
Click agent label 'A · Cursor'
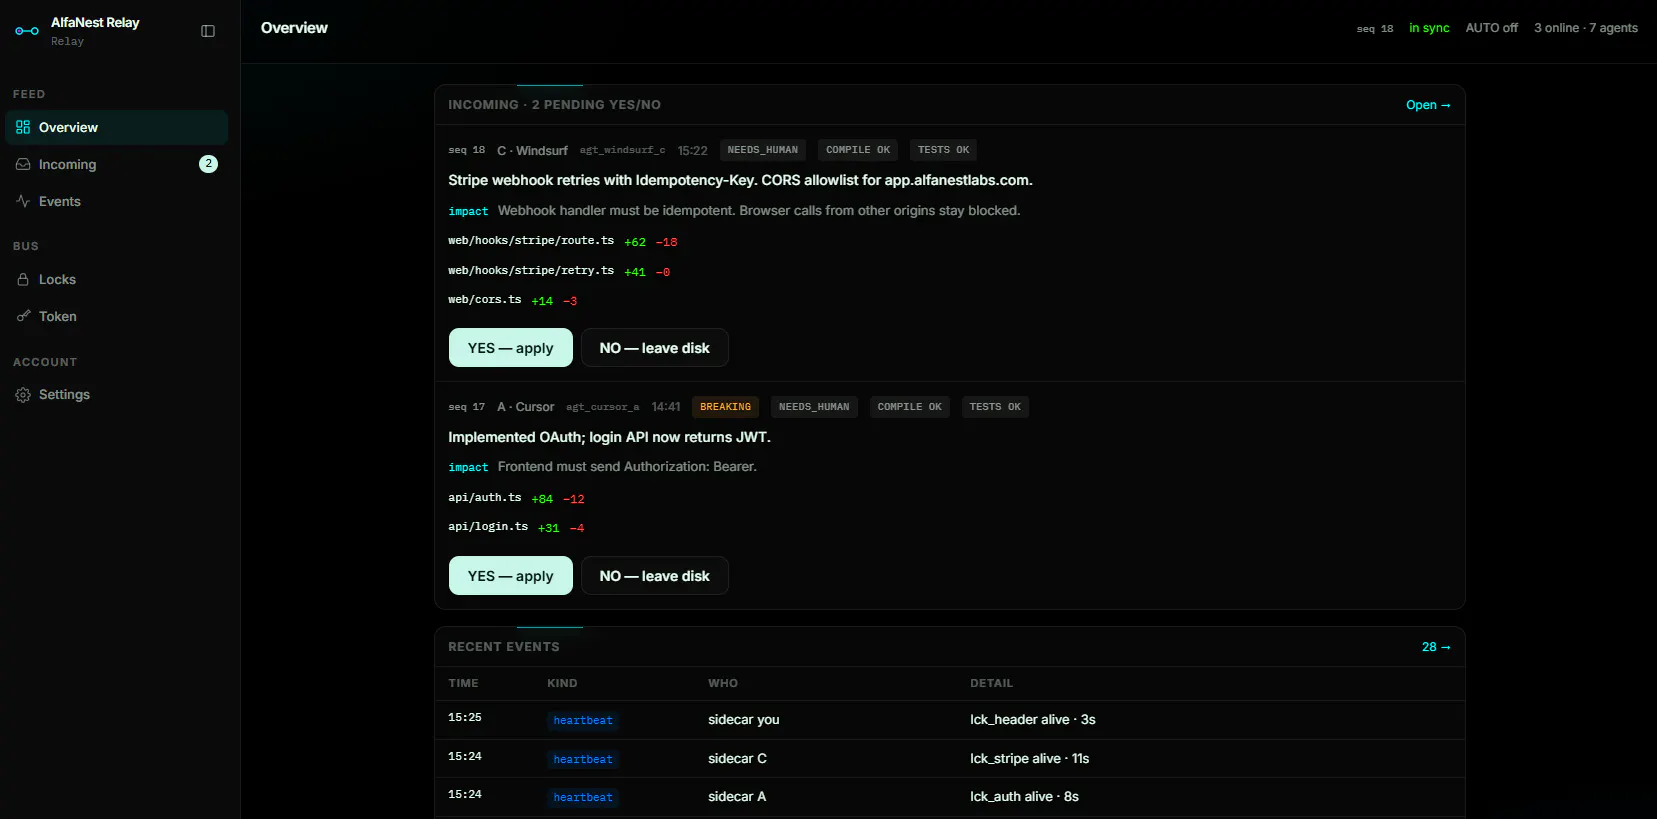526,407
